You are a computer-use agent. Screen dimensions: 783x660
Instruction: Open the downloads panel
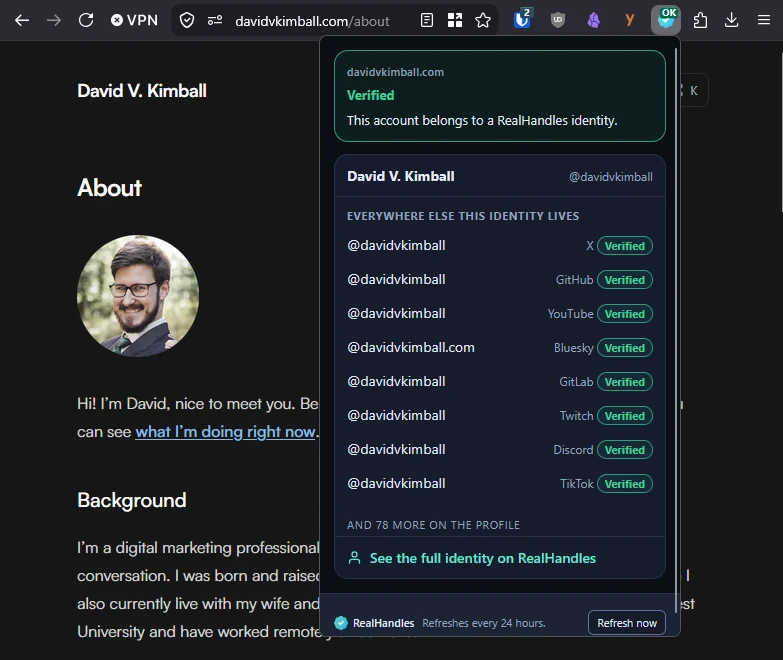coord(732,20)
